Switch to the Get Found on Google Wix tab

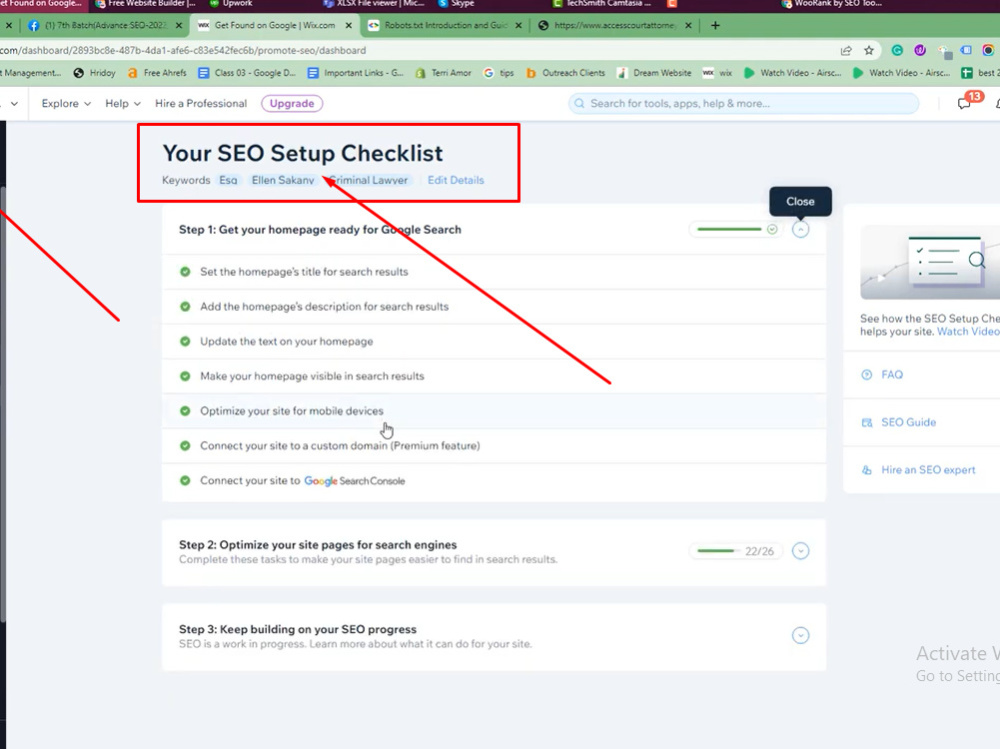point(275,26)
